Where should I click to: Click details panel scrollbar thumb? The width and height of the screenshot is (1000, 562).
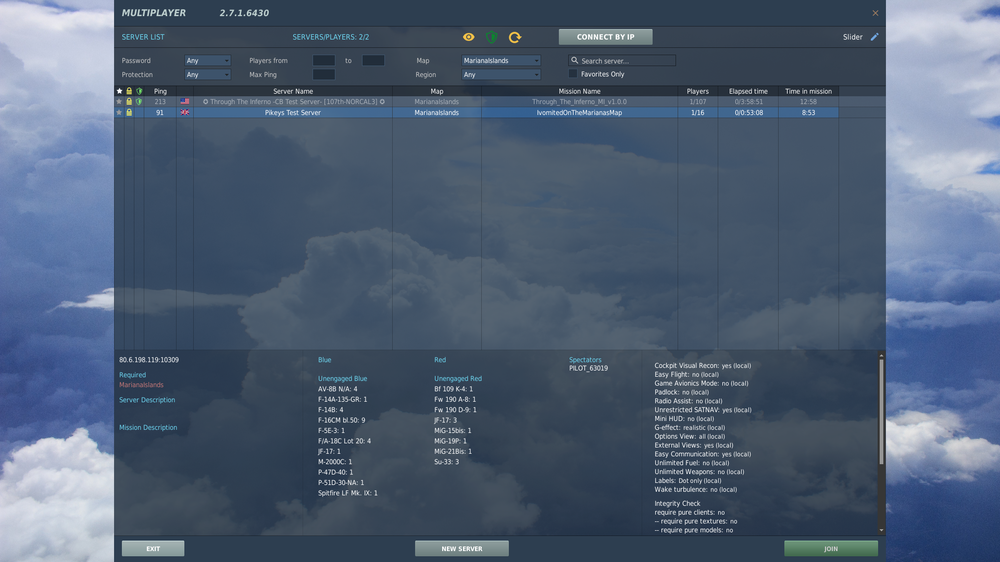coord(881,411)
